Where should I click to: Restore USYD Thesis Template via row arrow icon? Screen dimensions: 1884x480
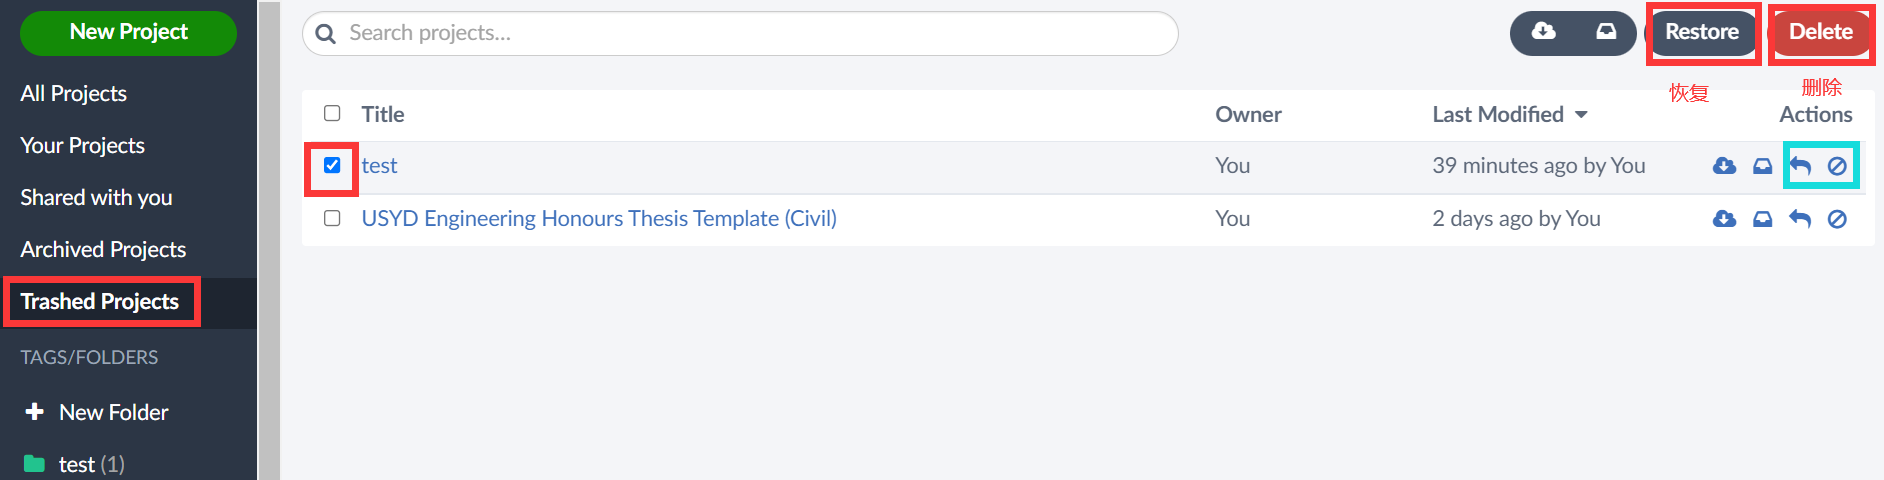(1800, 219)
